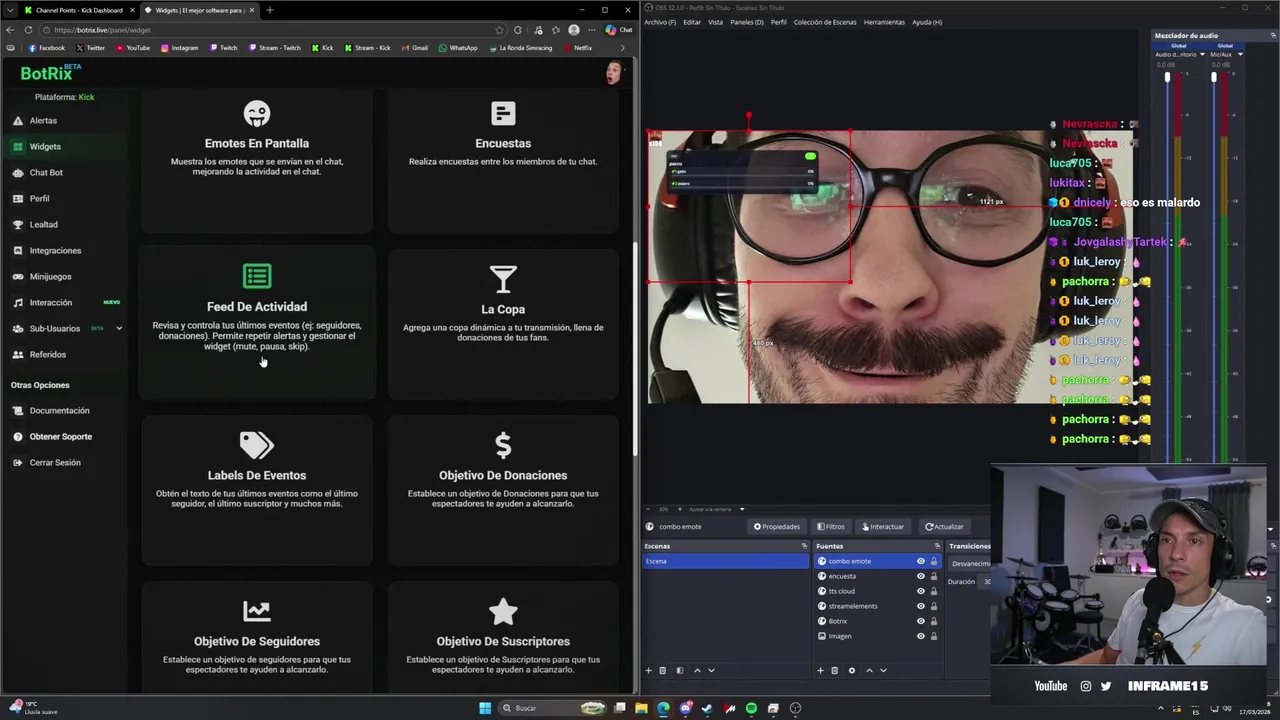Click Propiedades button in OBS
Screen dimensions: 1280x720
coord(777,526)
